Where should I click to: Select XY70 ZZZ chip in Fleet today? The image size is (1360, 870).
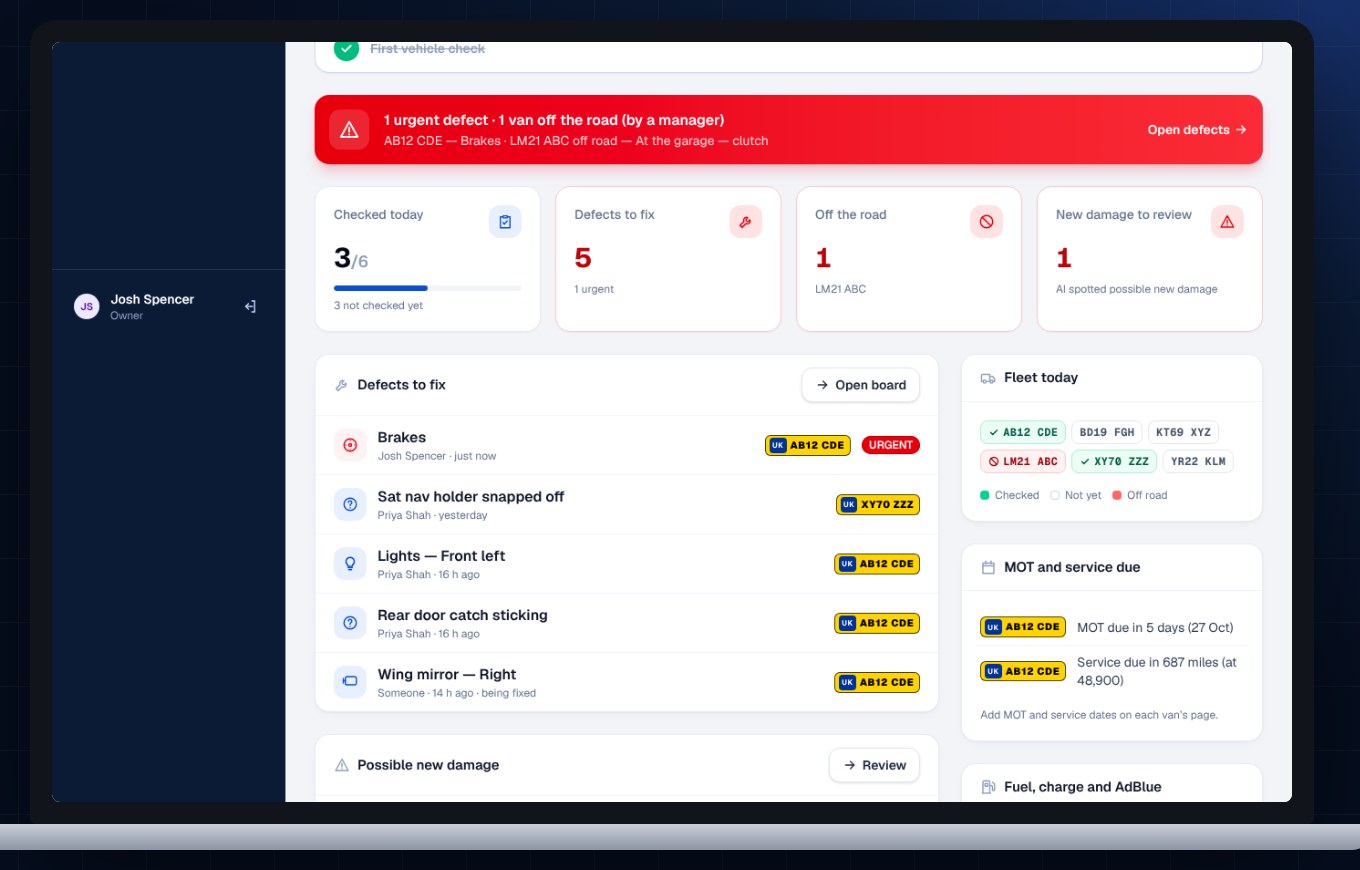[1114, 462]
